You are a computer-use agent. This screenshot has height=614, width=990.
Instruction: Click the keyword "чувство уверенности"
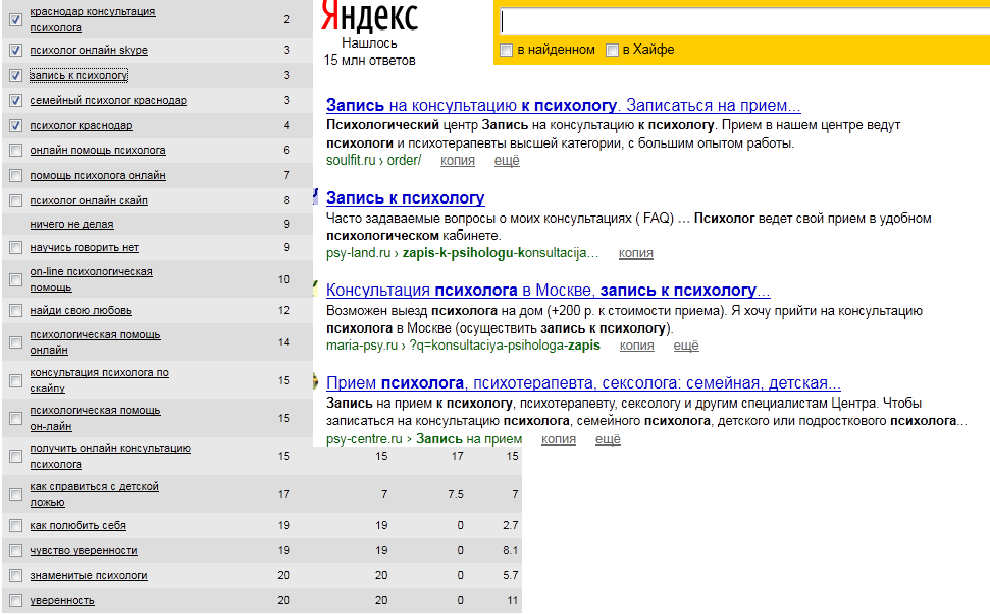pyautogui.click(x=82, y=549)
